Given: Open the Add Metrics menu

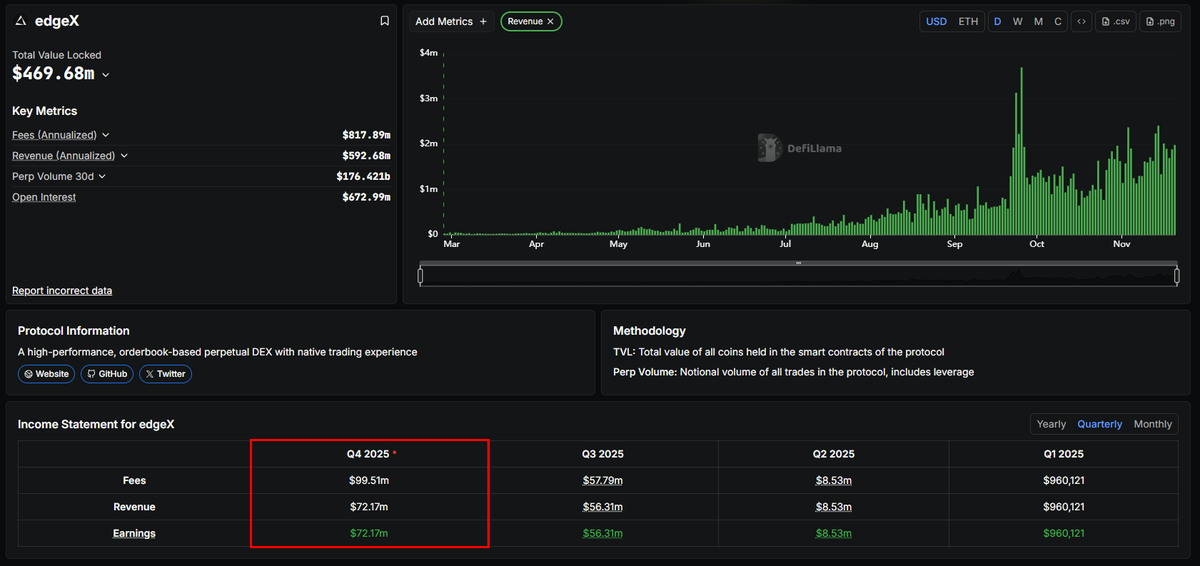Looking at the screenshot, I should pyautogui.click(x=451, y=21).
